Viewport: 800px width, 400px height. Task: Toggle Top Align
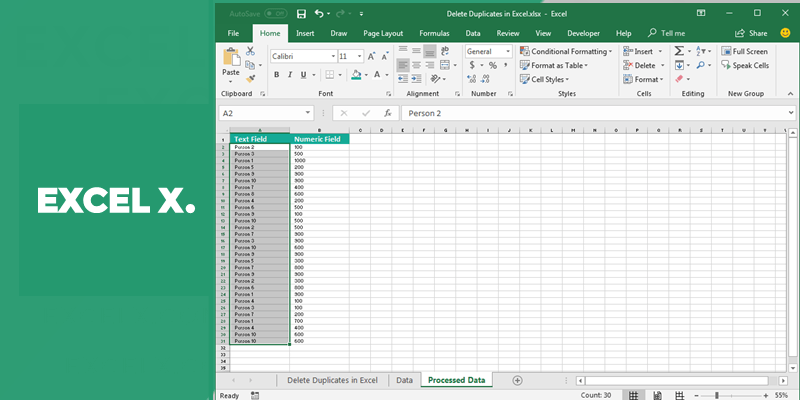tap(403, 51)
